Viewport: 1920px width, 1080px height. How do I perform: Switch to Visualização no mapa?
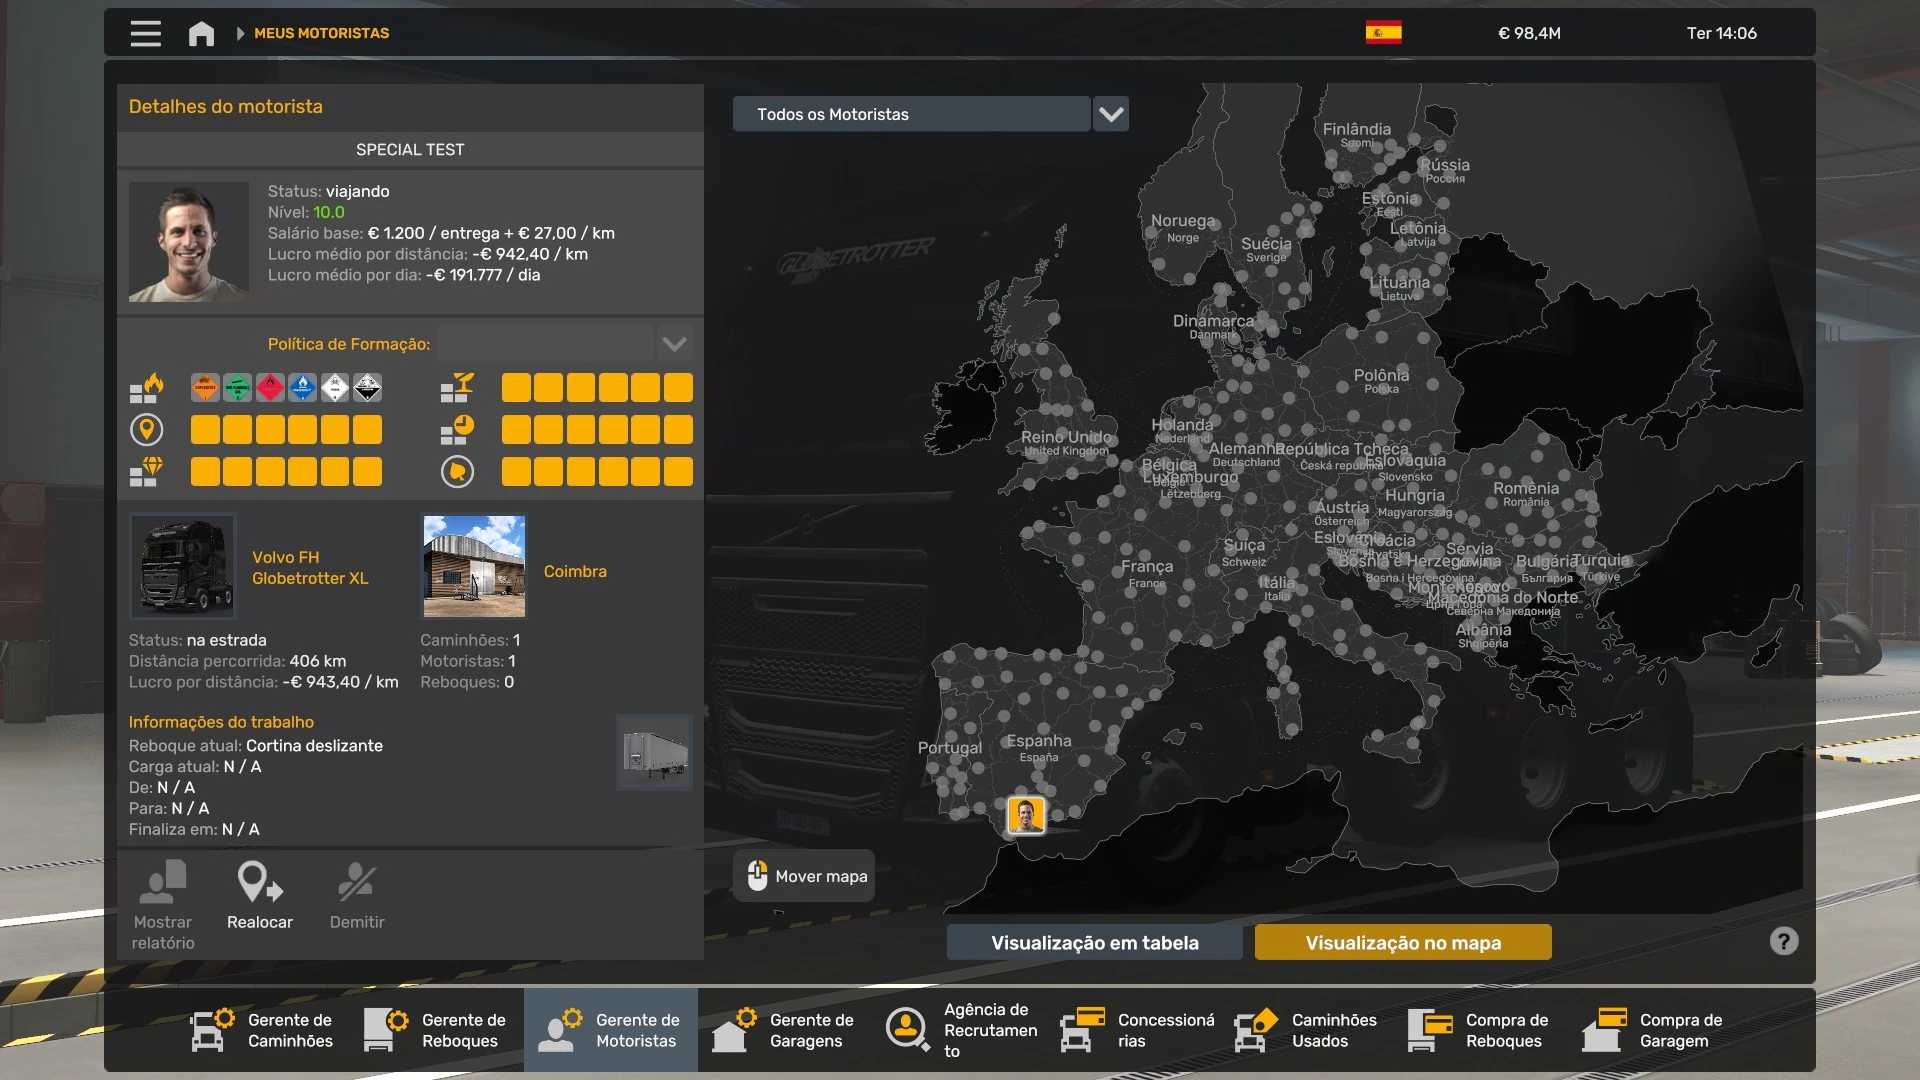click(1402, 942)
